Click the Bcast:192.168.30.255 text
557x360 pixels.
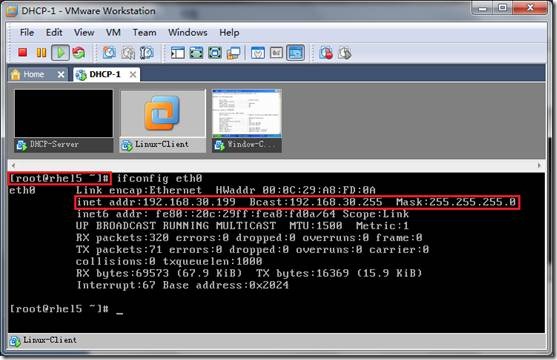(316, 202)
